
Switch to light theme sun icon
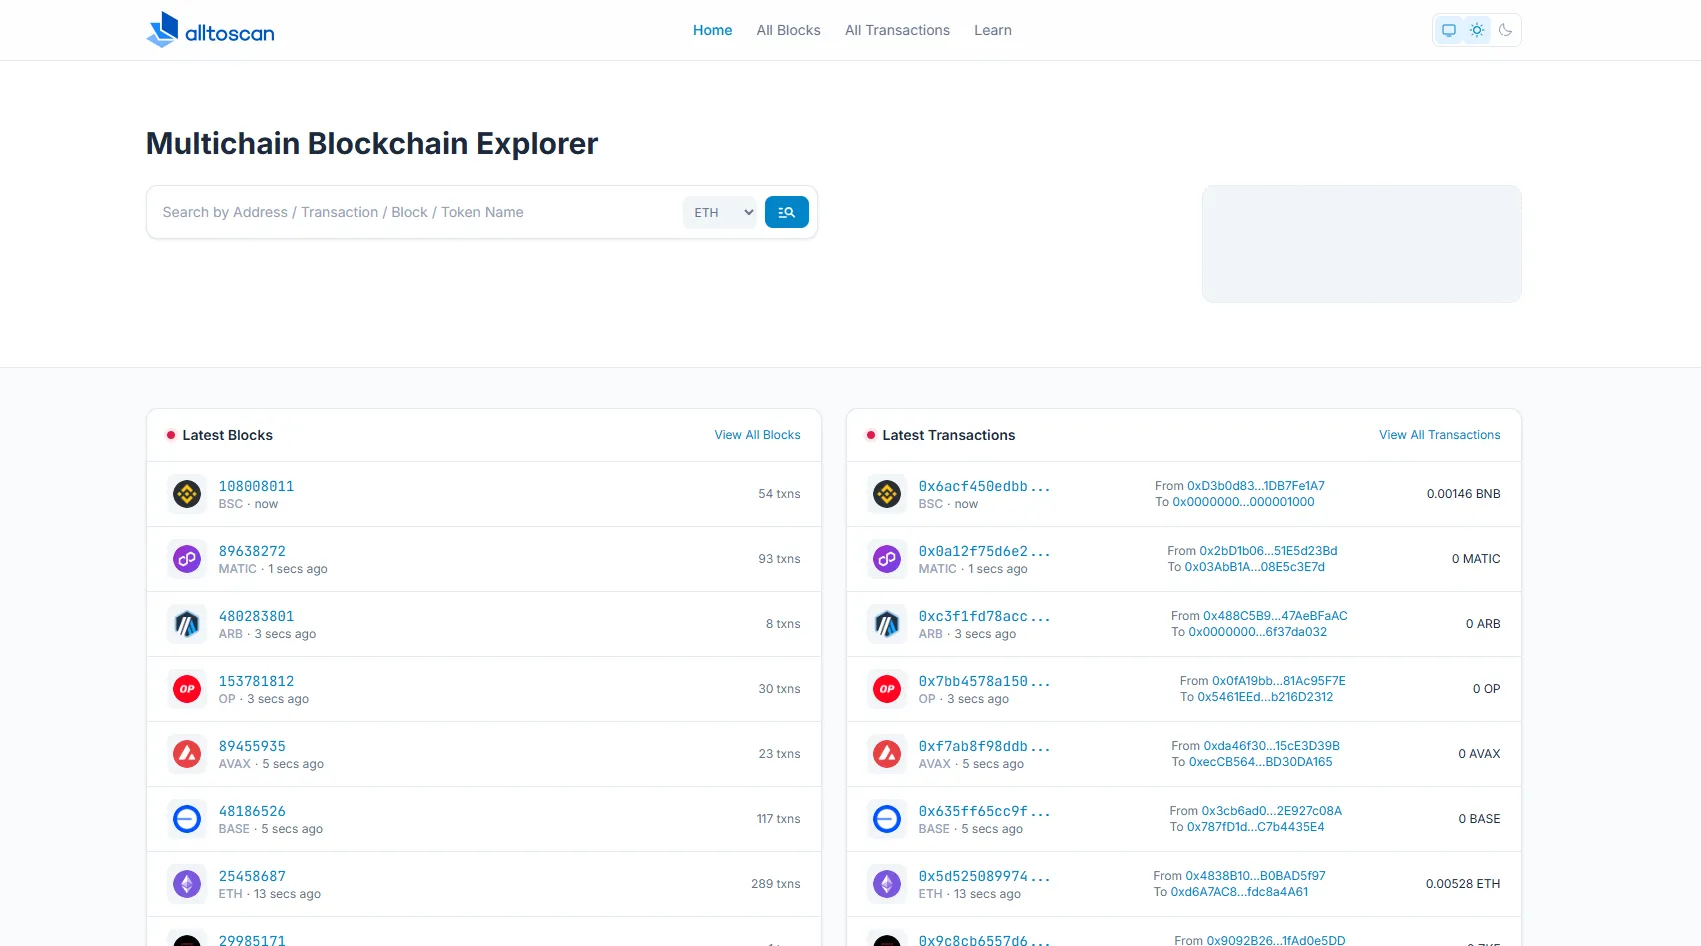tap(1477, 30)
